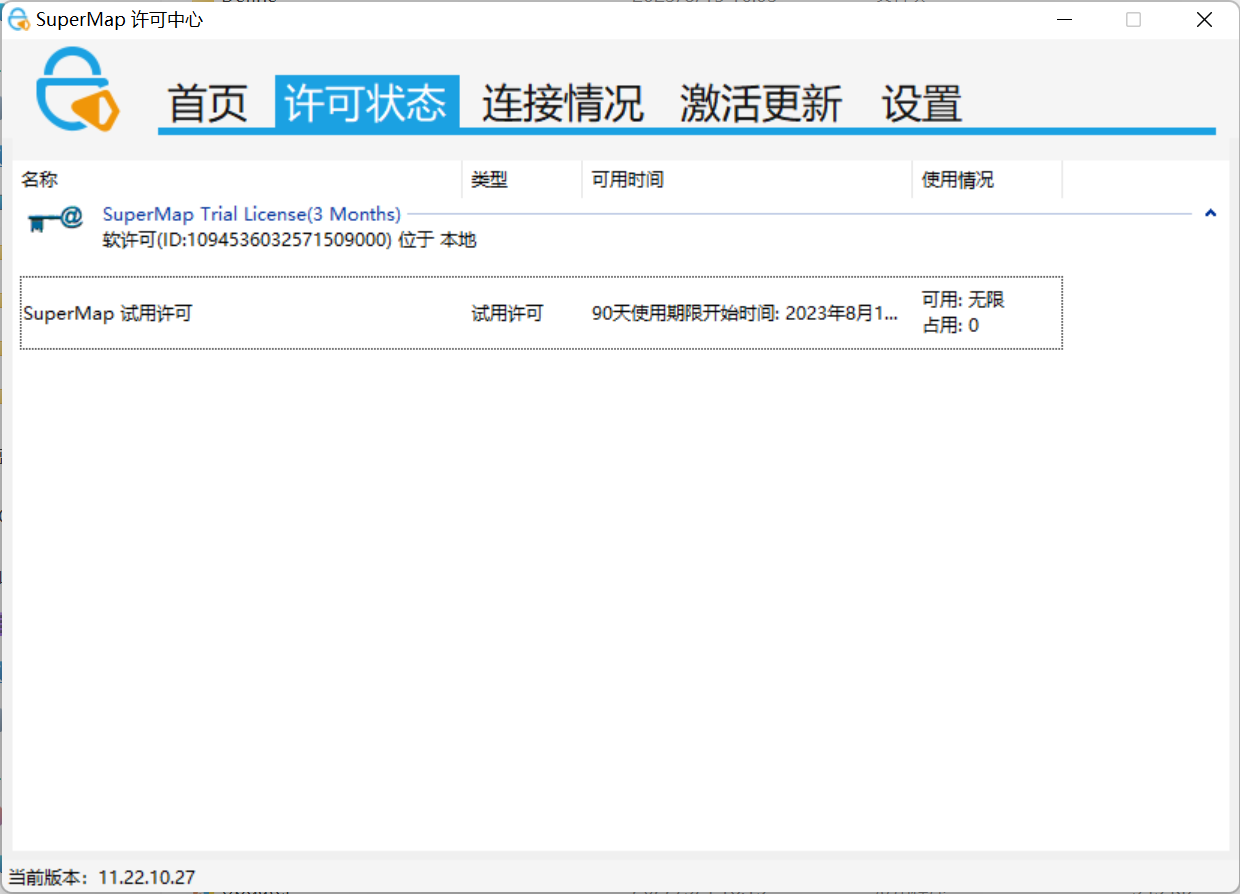Click the 软许可 ID description line

290,241
